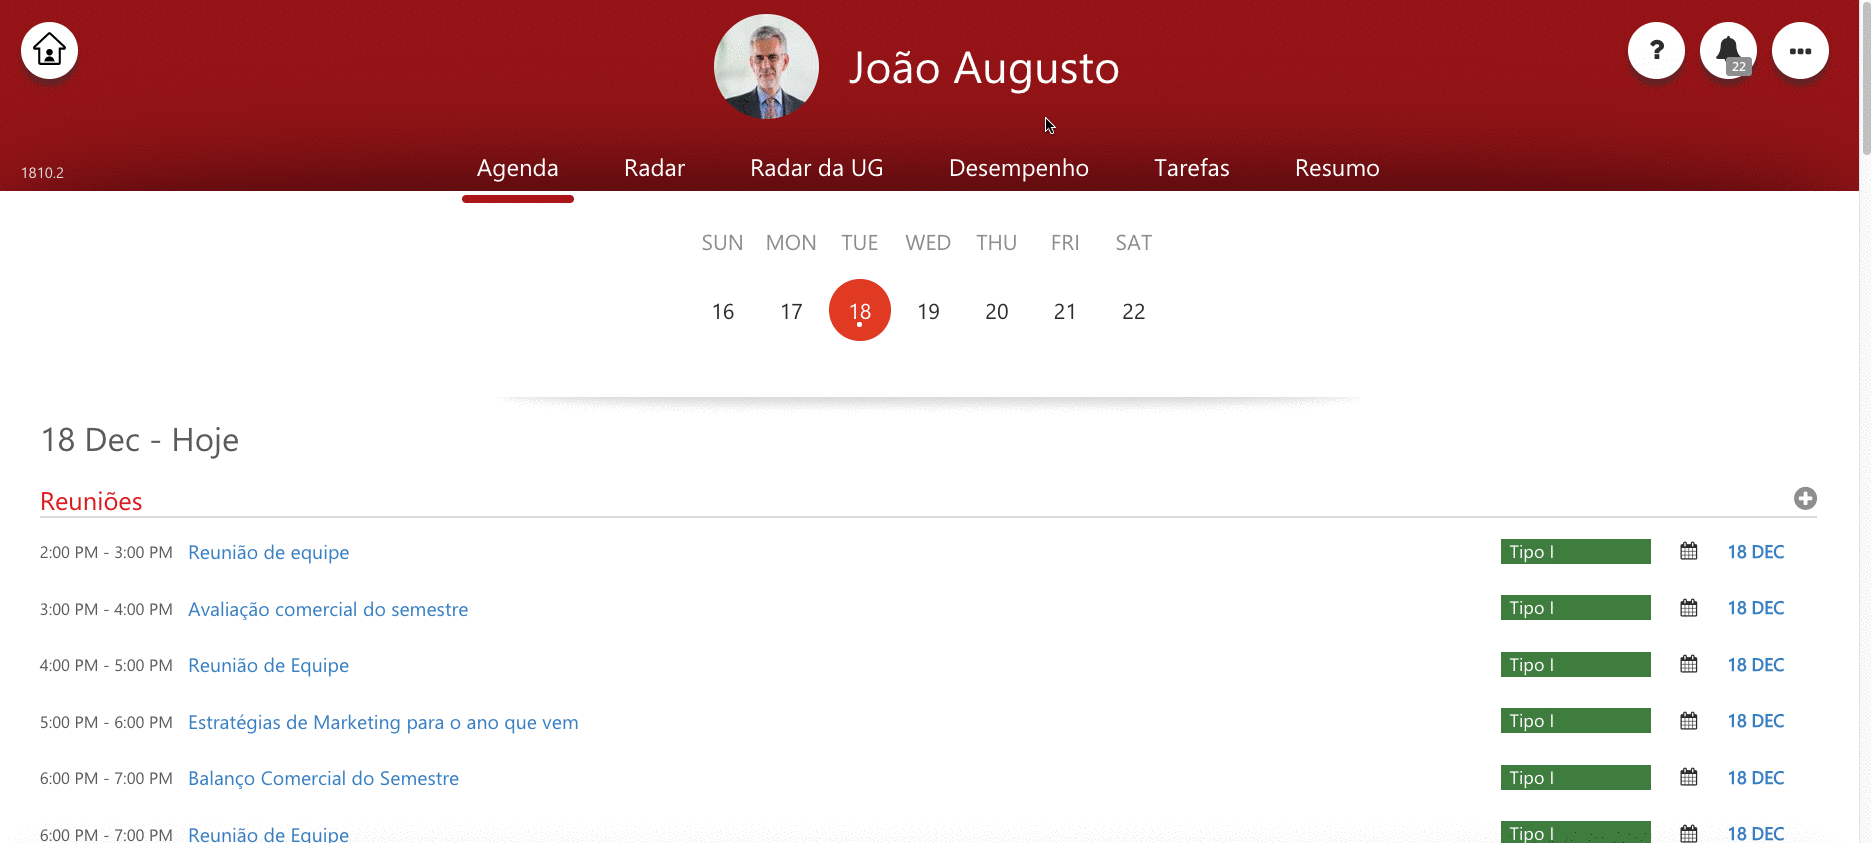Open the Desempenho tab
Image resolution: width=1871 pixels, height=843 pixels.
point(1018,168)
